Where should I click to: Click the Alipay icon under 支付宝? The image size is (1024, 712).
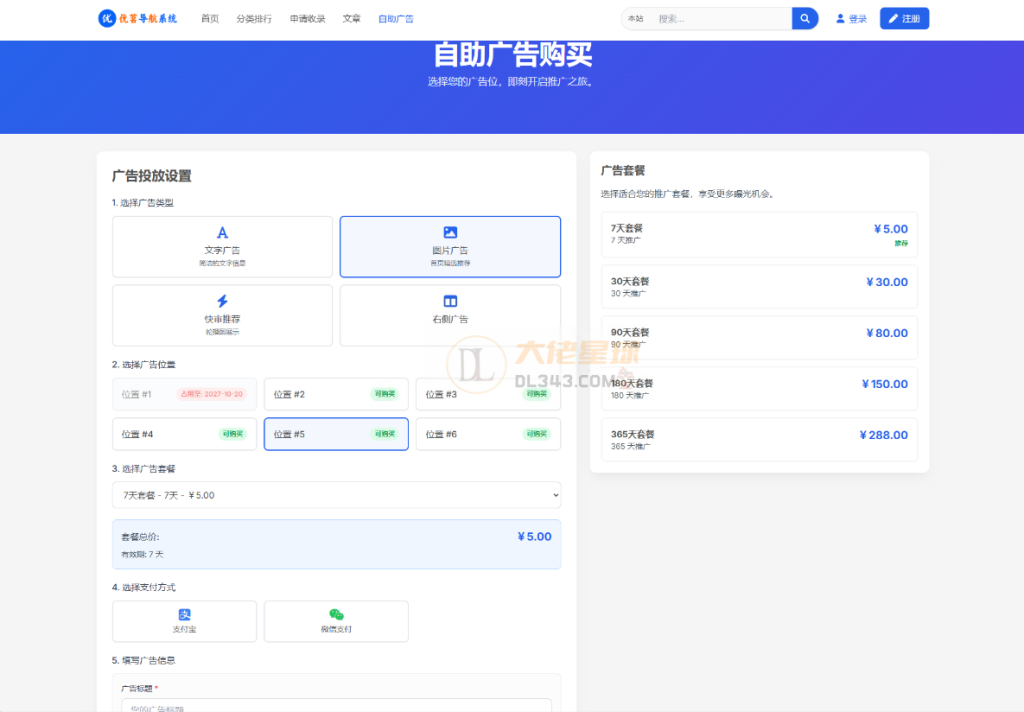click(x=184, y=613)
